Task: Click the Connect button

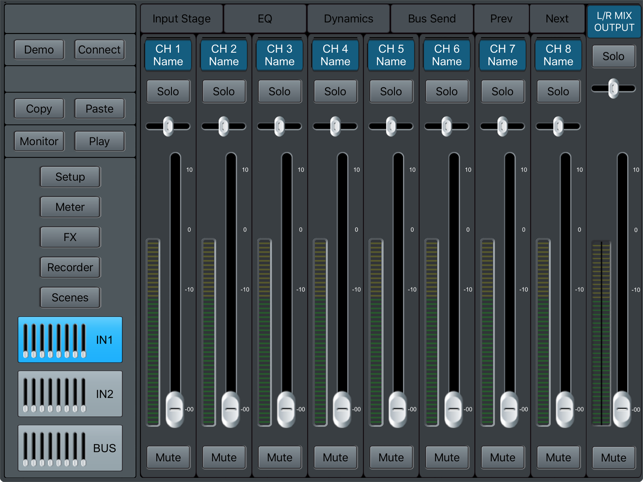Action: coord(99,50)
